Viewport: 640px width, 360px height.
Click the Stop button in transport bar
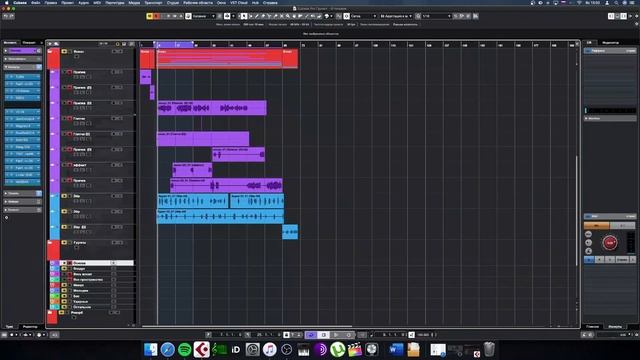(324, 335)
